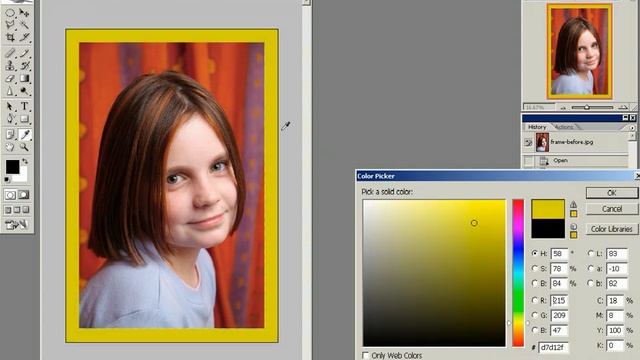Click Cancel in Color Picker
Viewport: 640px width, 360px height.
coord(611,209)
